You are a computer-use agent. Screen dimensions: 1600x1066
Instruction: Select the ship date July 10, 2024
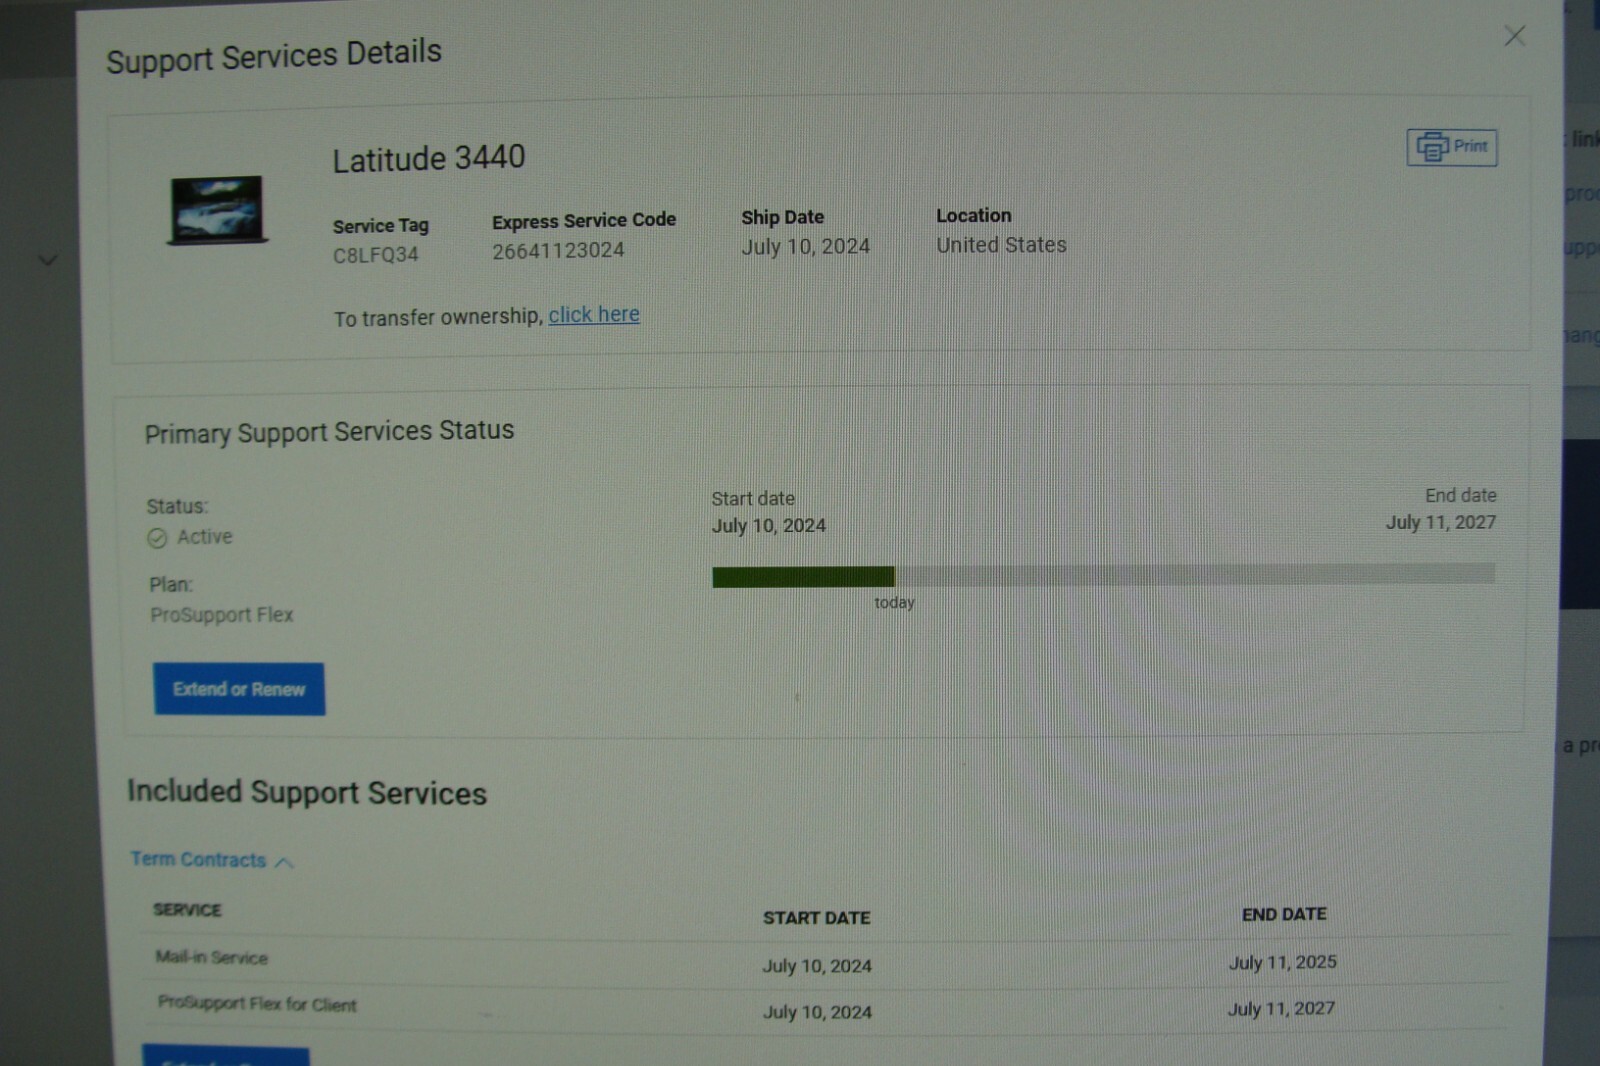[805, 247]
